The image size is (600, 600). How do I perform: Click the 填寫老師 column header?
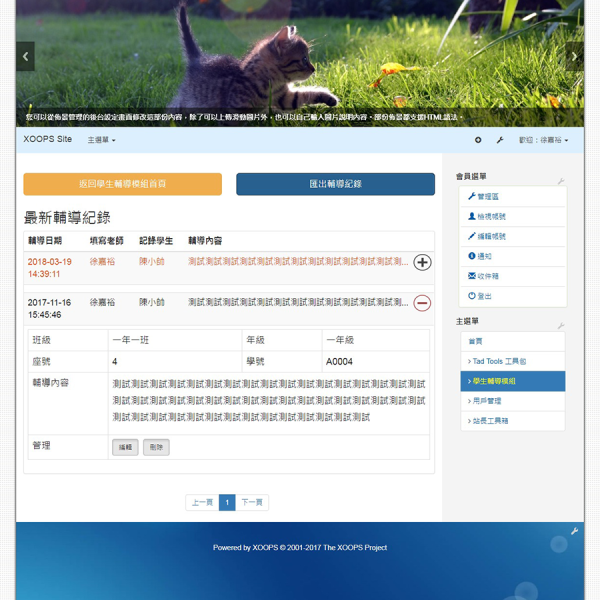coord(107,241)
